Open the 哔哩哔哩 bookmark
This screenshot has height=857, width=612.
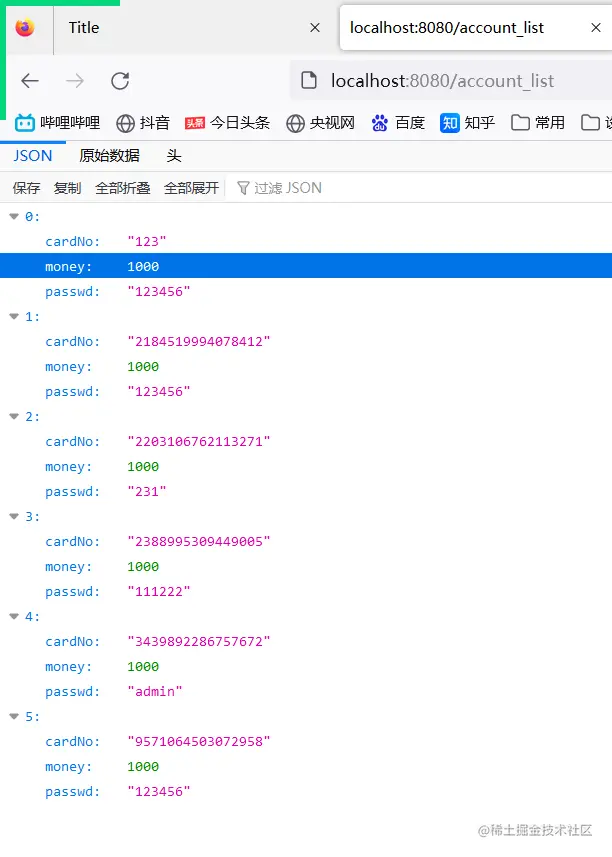coord(57,123)
